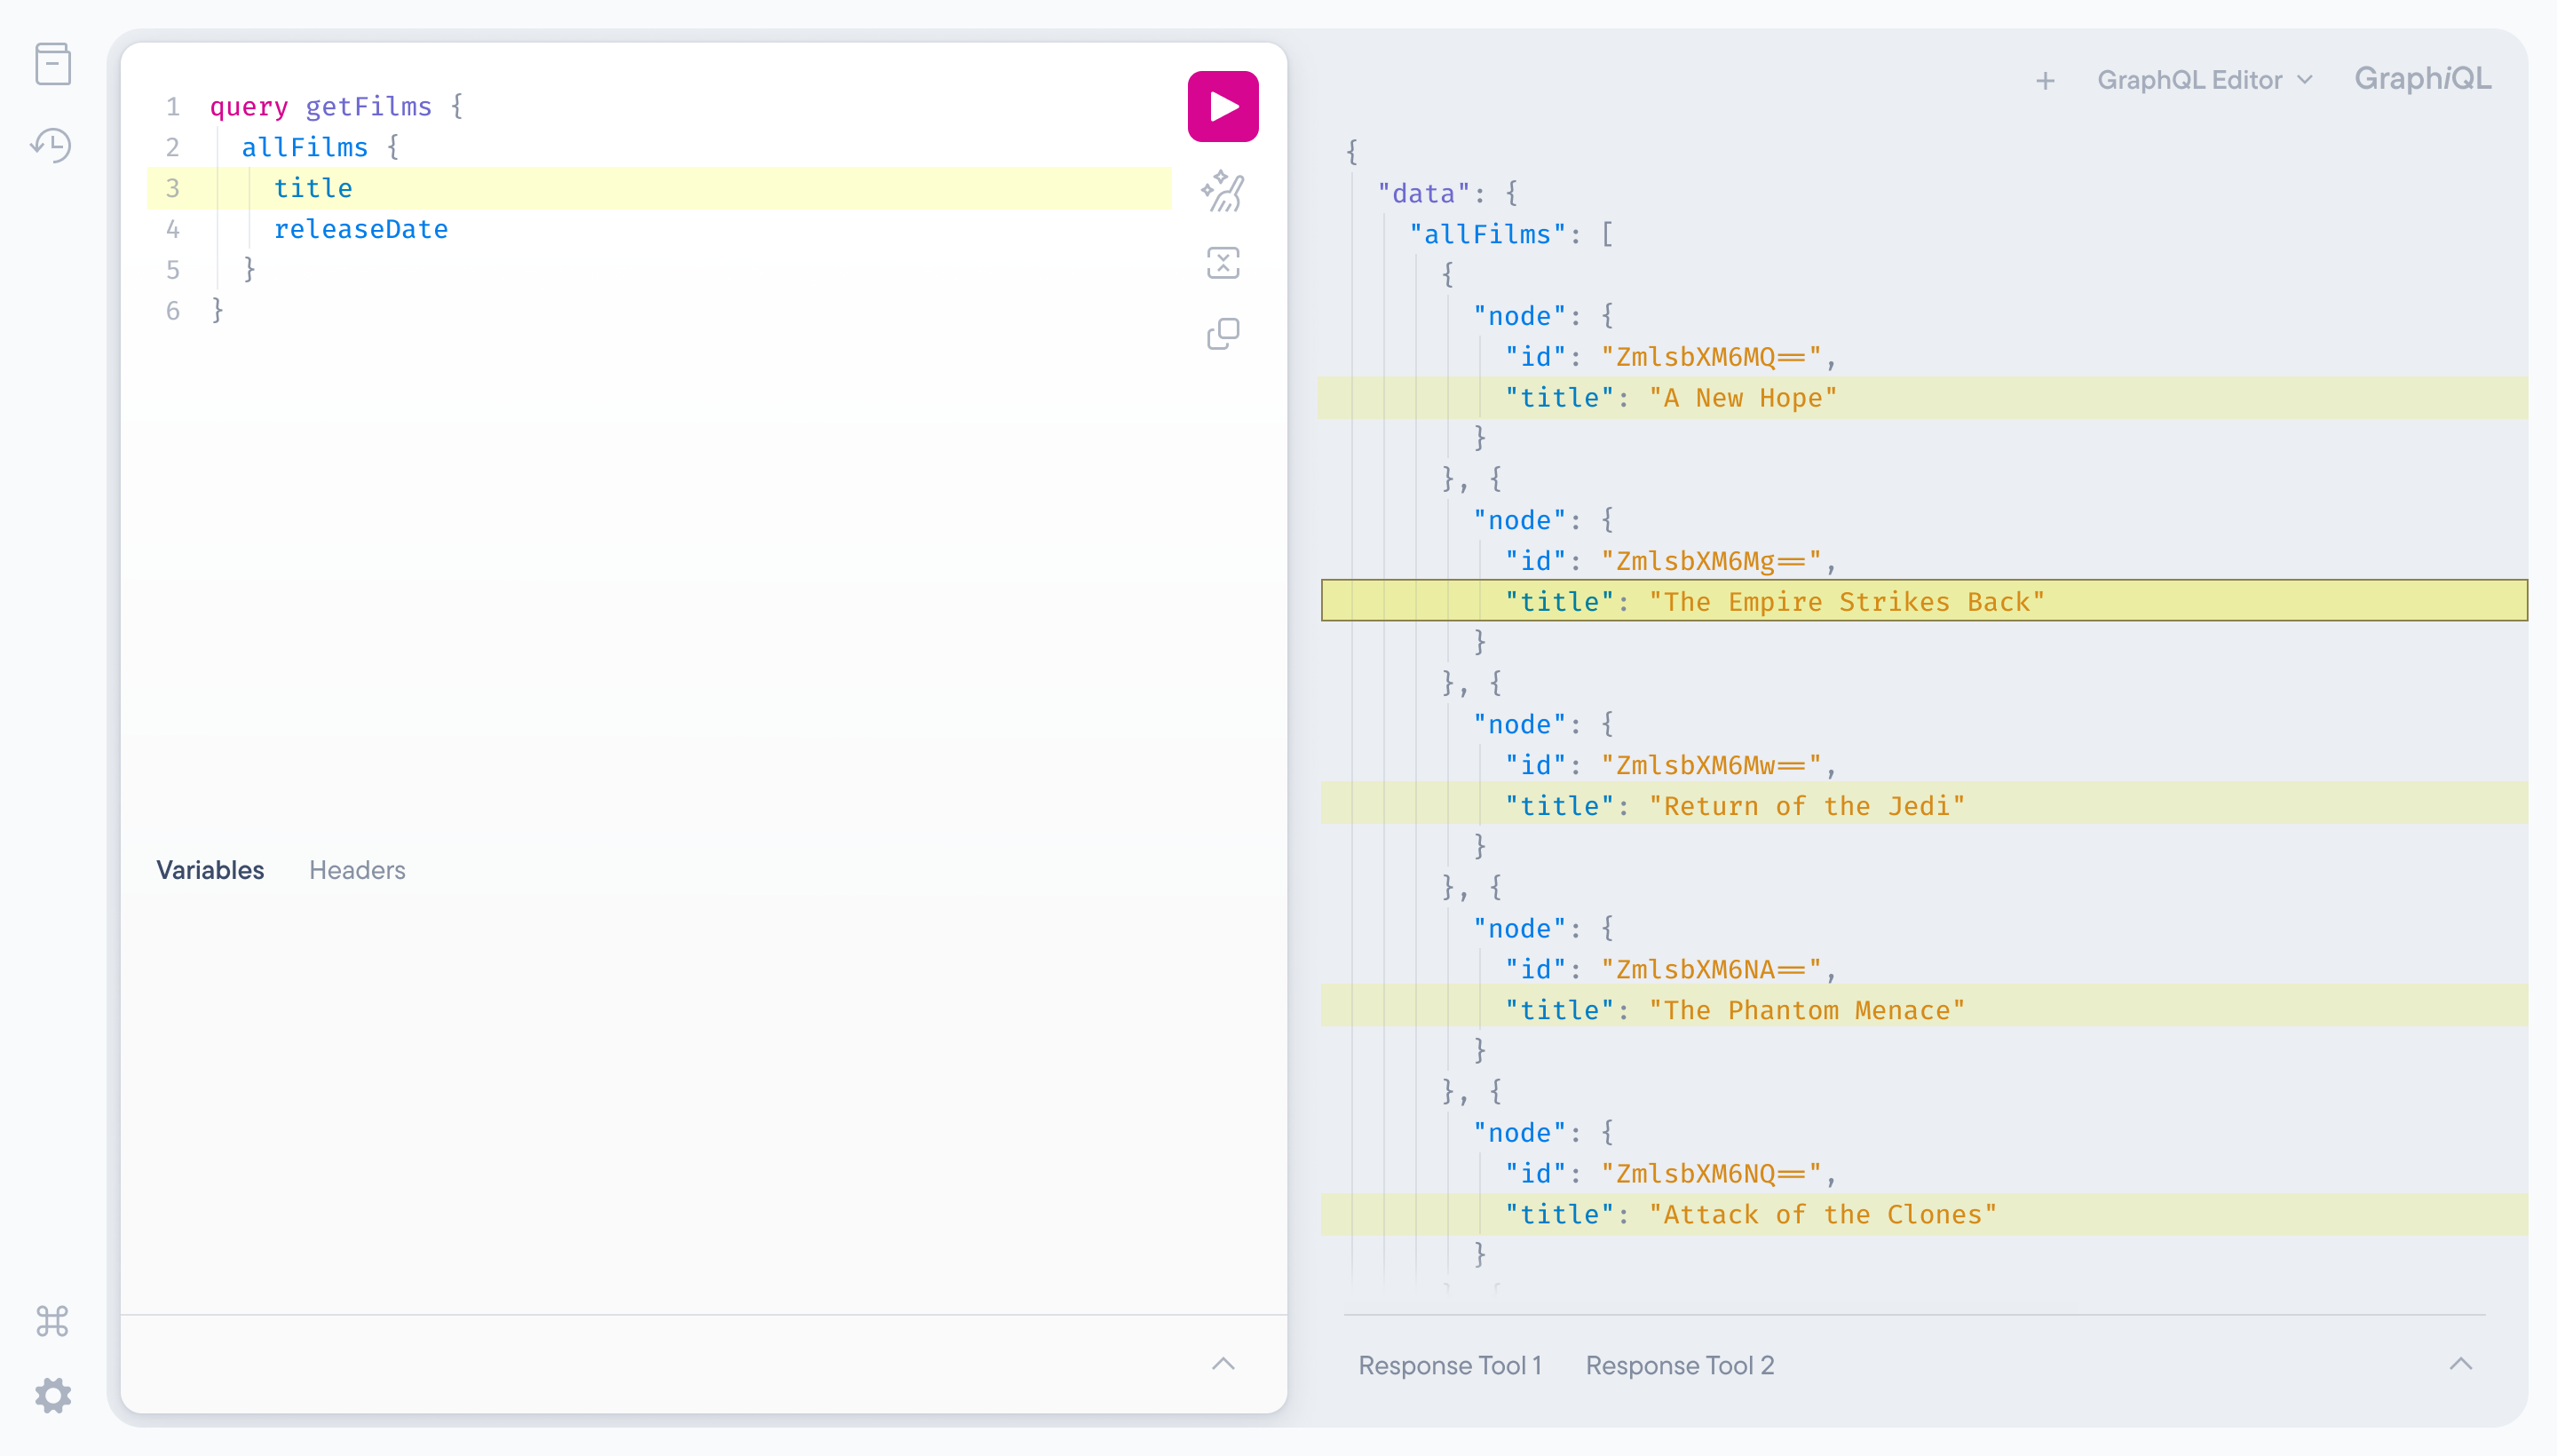Viewport: 2557px width, 1456px height.
Task: Click id value "ZmlsbXM6NA=="
Action: pyautogui.click(x=1712, y=969)
